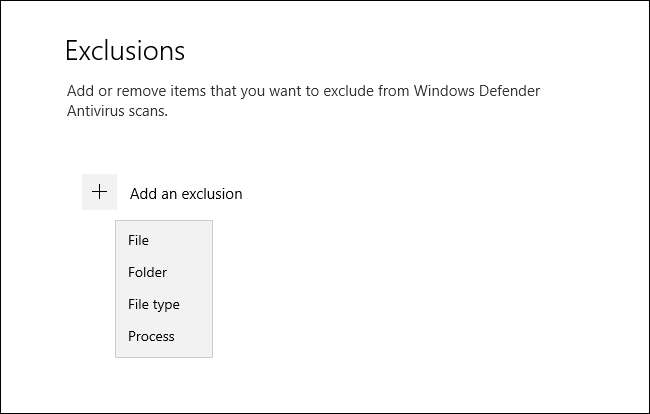Click the plus icon for adding exclusions
650x414 pixels.
[99, 192]
